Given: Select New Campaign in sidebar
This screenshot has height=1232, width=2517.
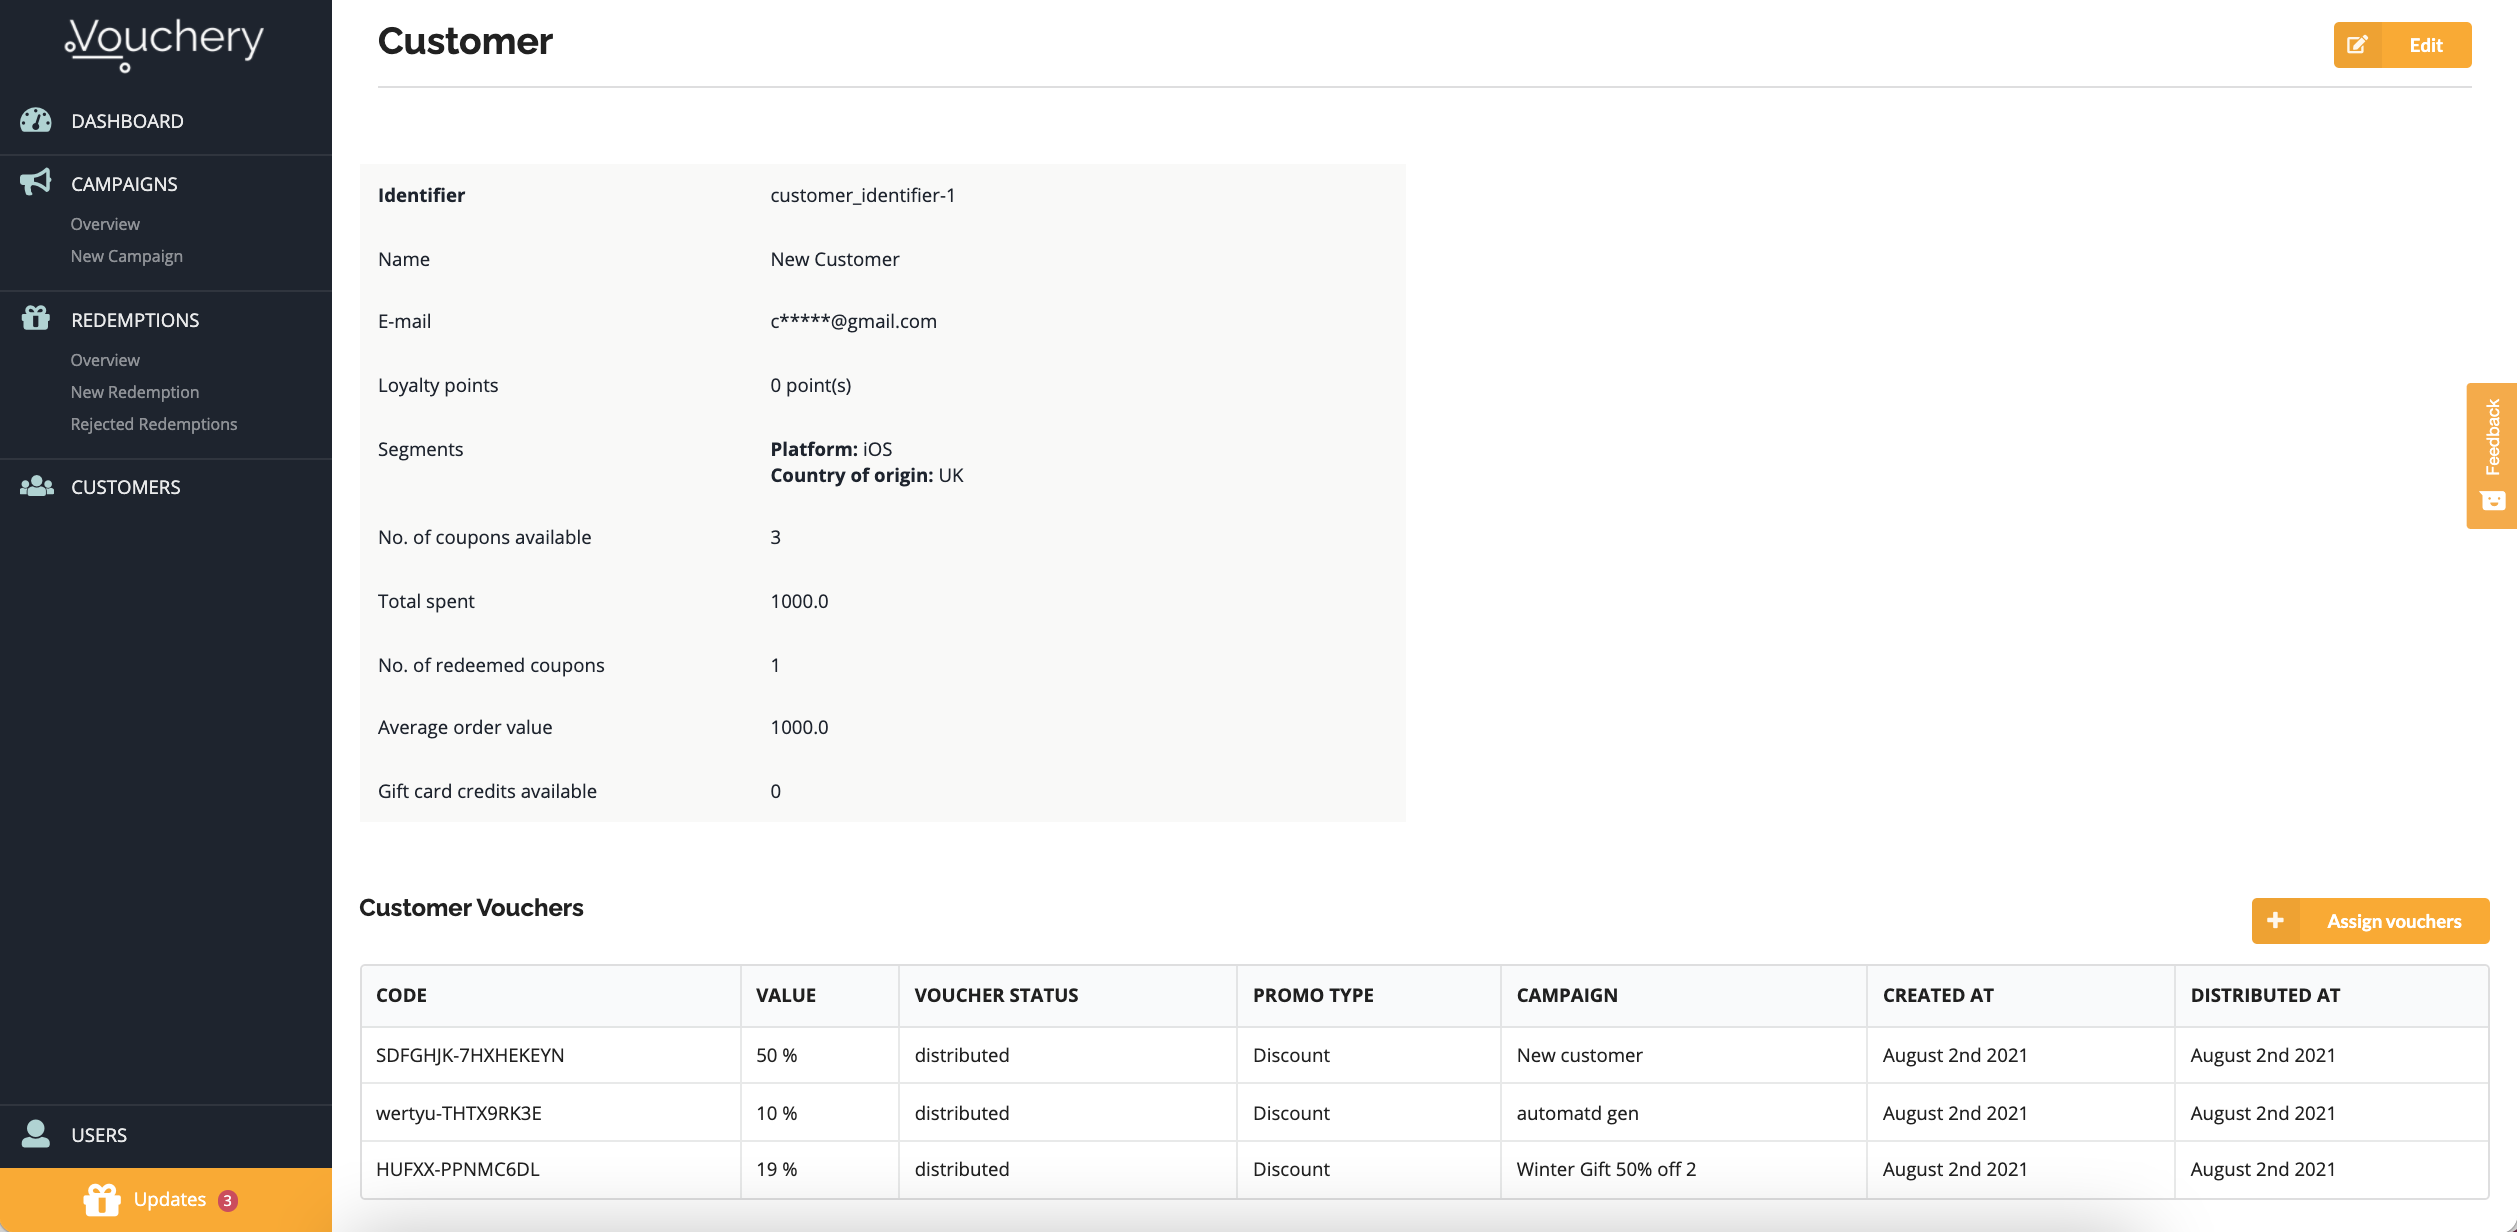Looking at the screenshot, I should coord(127,256).
